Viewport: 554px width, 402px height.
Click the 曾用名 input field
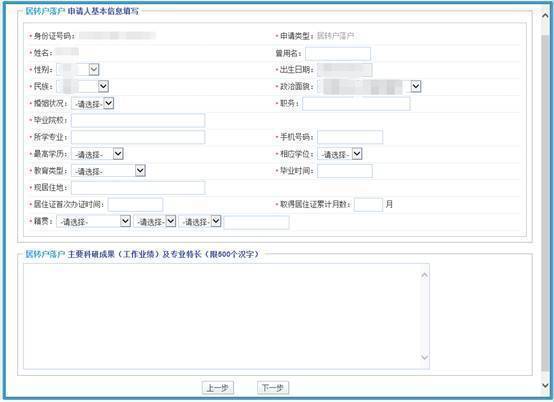pyautogui.click(x=338, y=54)
